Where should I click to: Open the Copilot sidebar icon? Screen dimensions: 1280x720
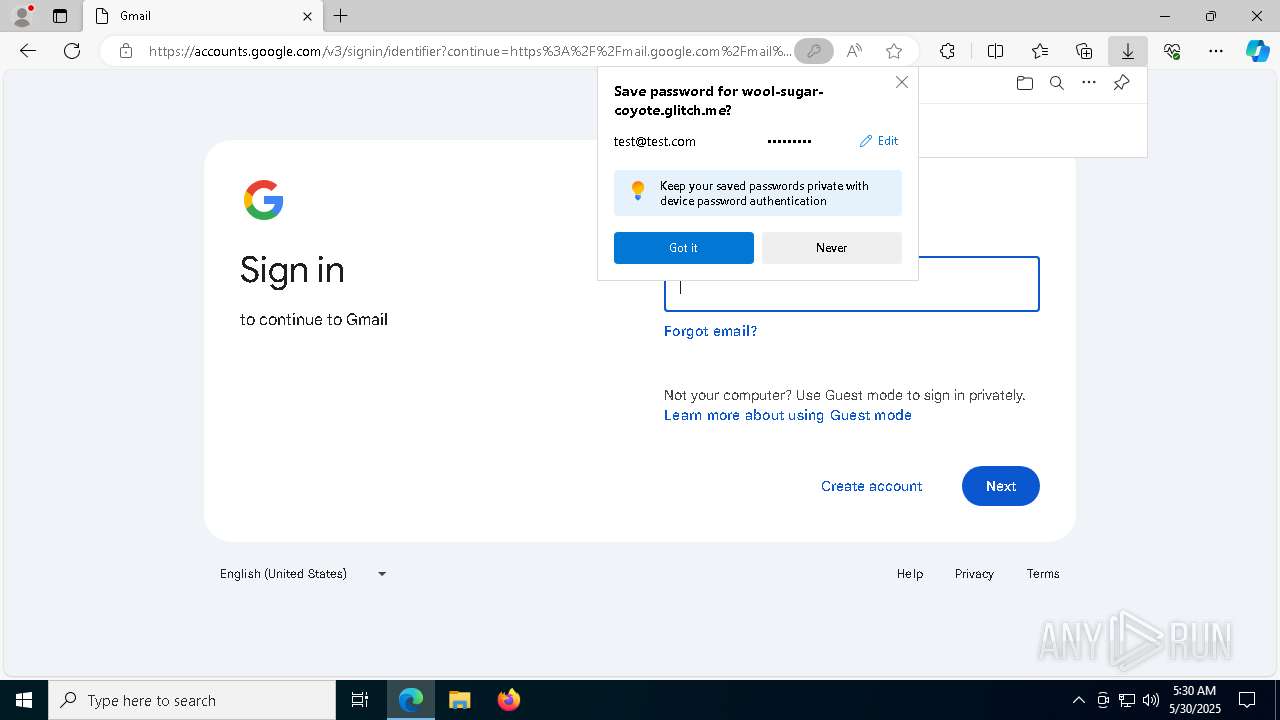click(1258, 51)
